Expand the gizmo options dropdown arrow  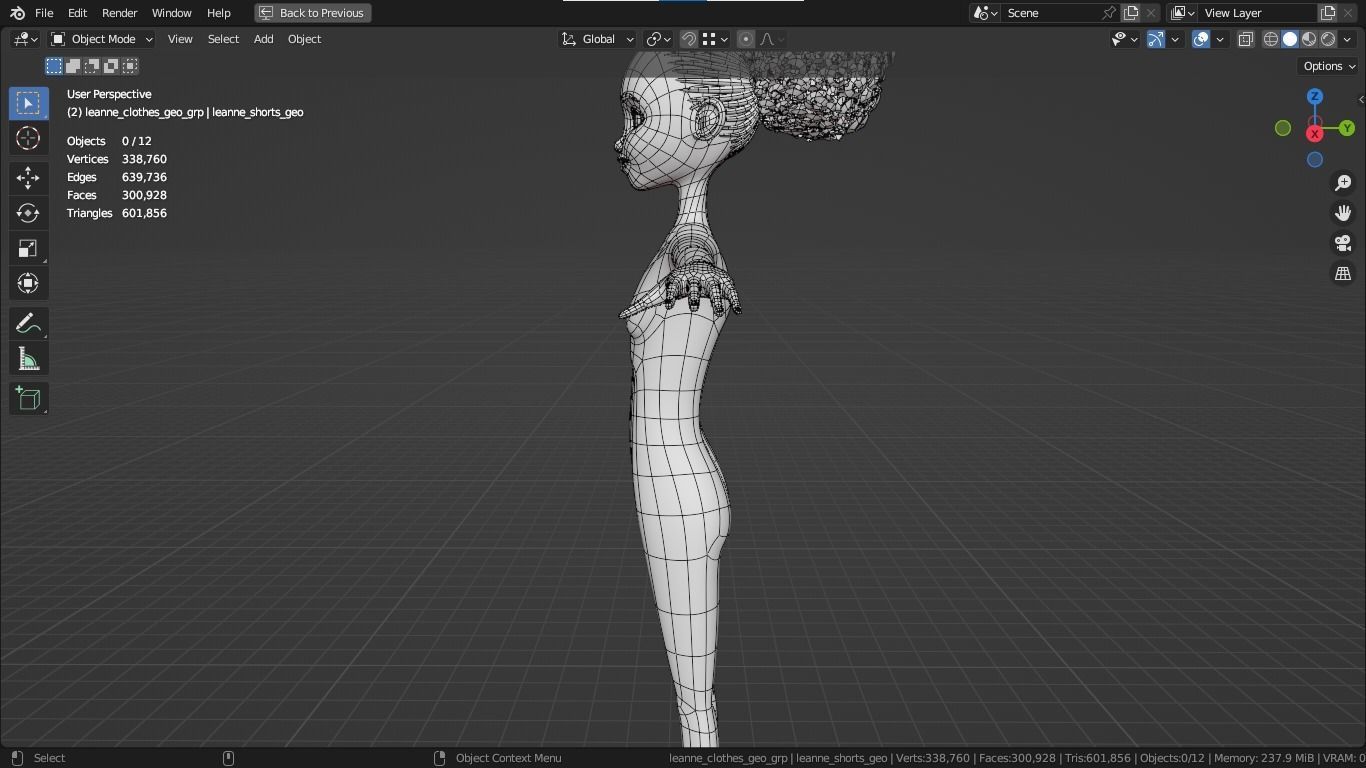(x=1175, y=39)
